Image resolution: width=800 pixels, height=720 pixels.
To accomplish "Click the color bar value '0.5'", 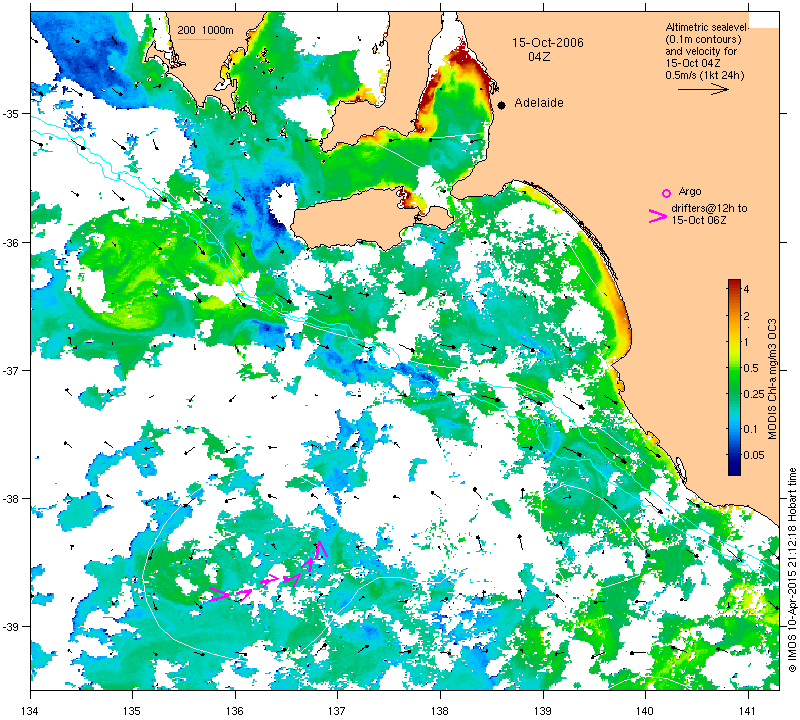I will [751, 368].
